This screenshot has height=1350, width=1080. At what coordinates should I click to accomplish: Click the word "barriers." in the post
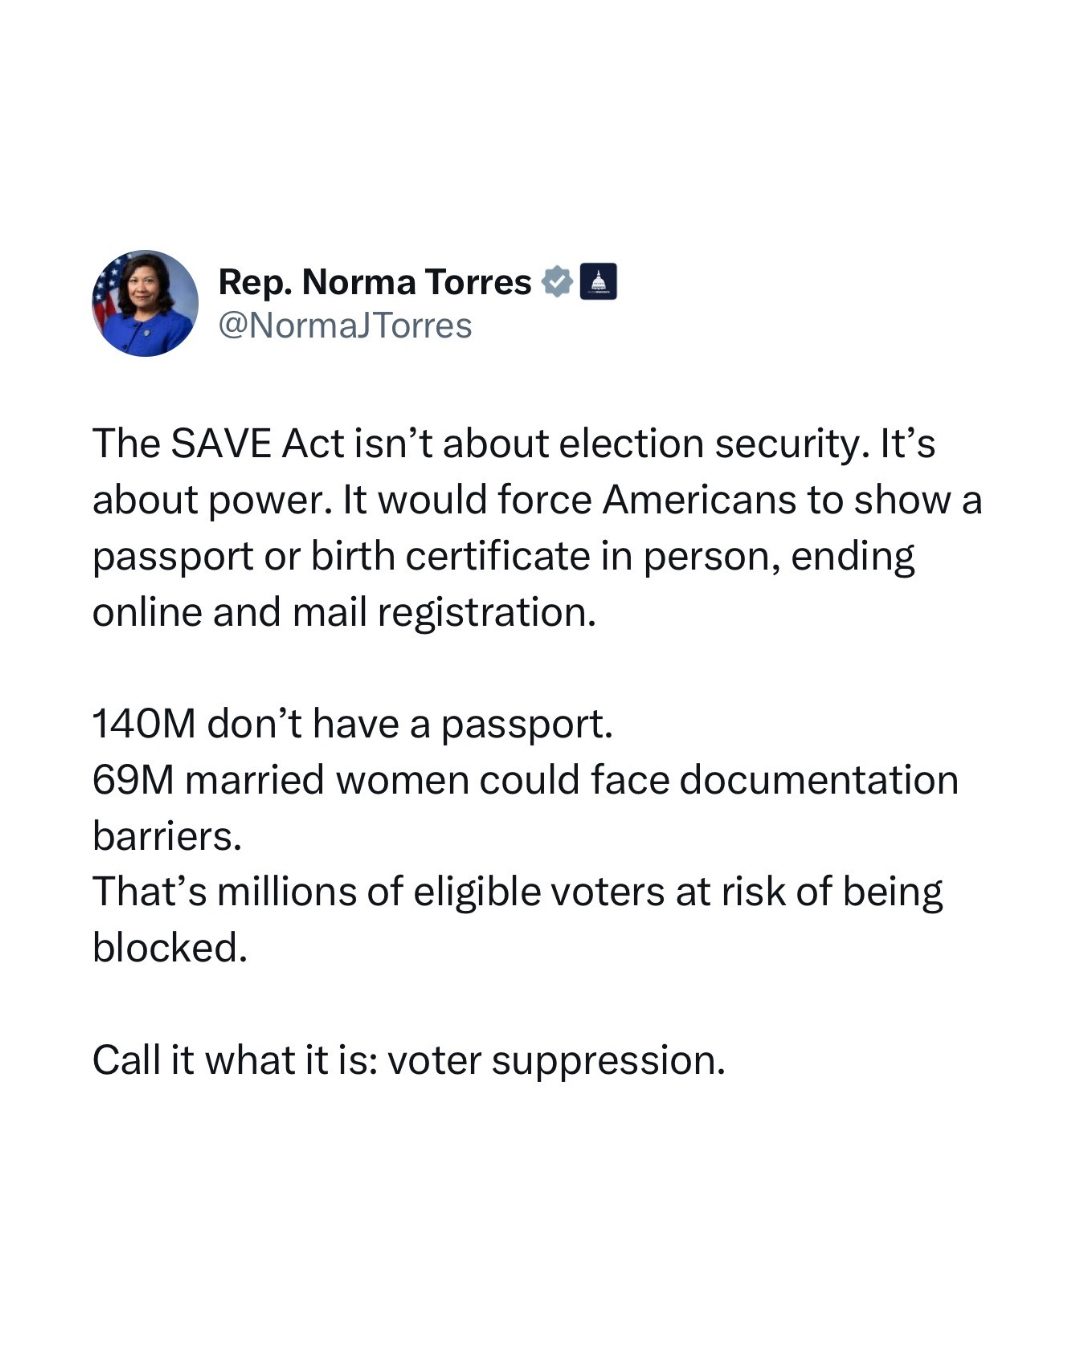tap(167, 836)
